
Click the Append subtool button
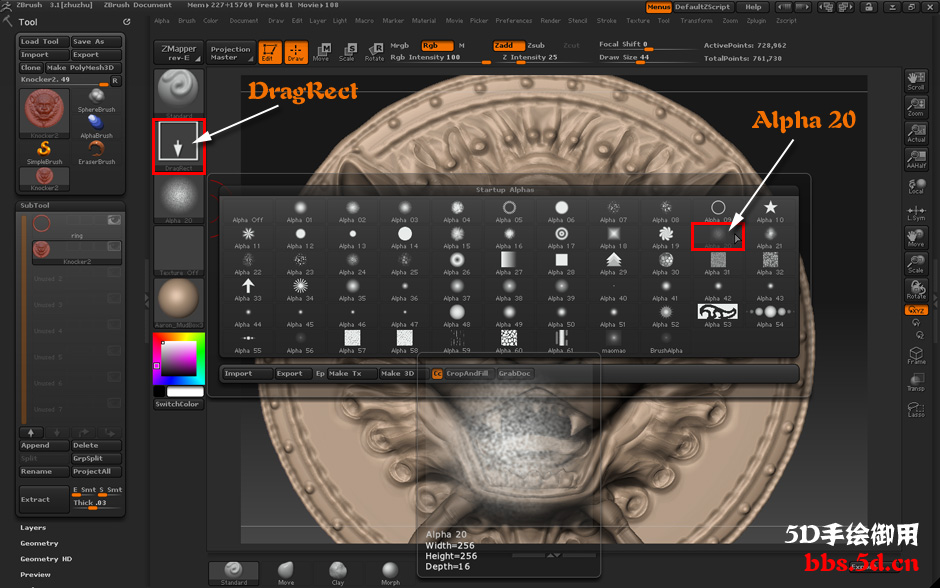tap(44, 445)
